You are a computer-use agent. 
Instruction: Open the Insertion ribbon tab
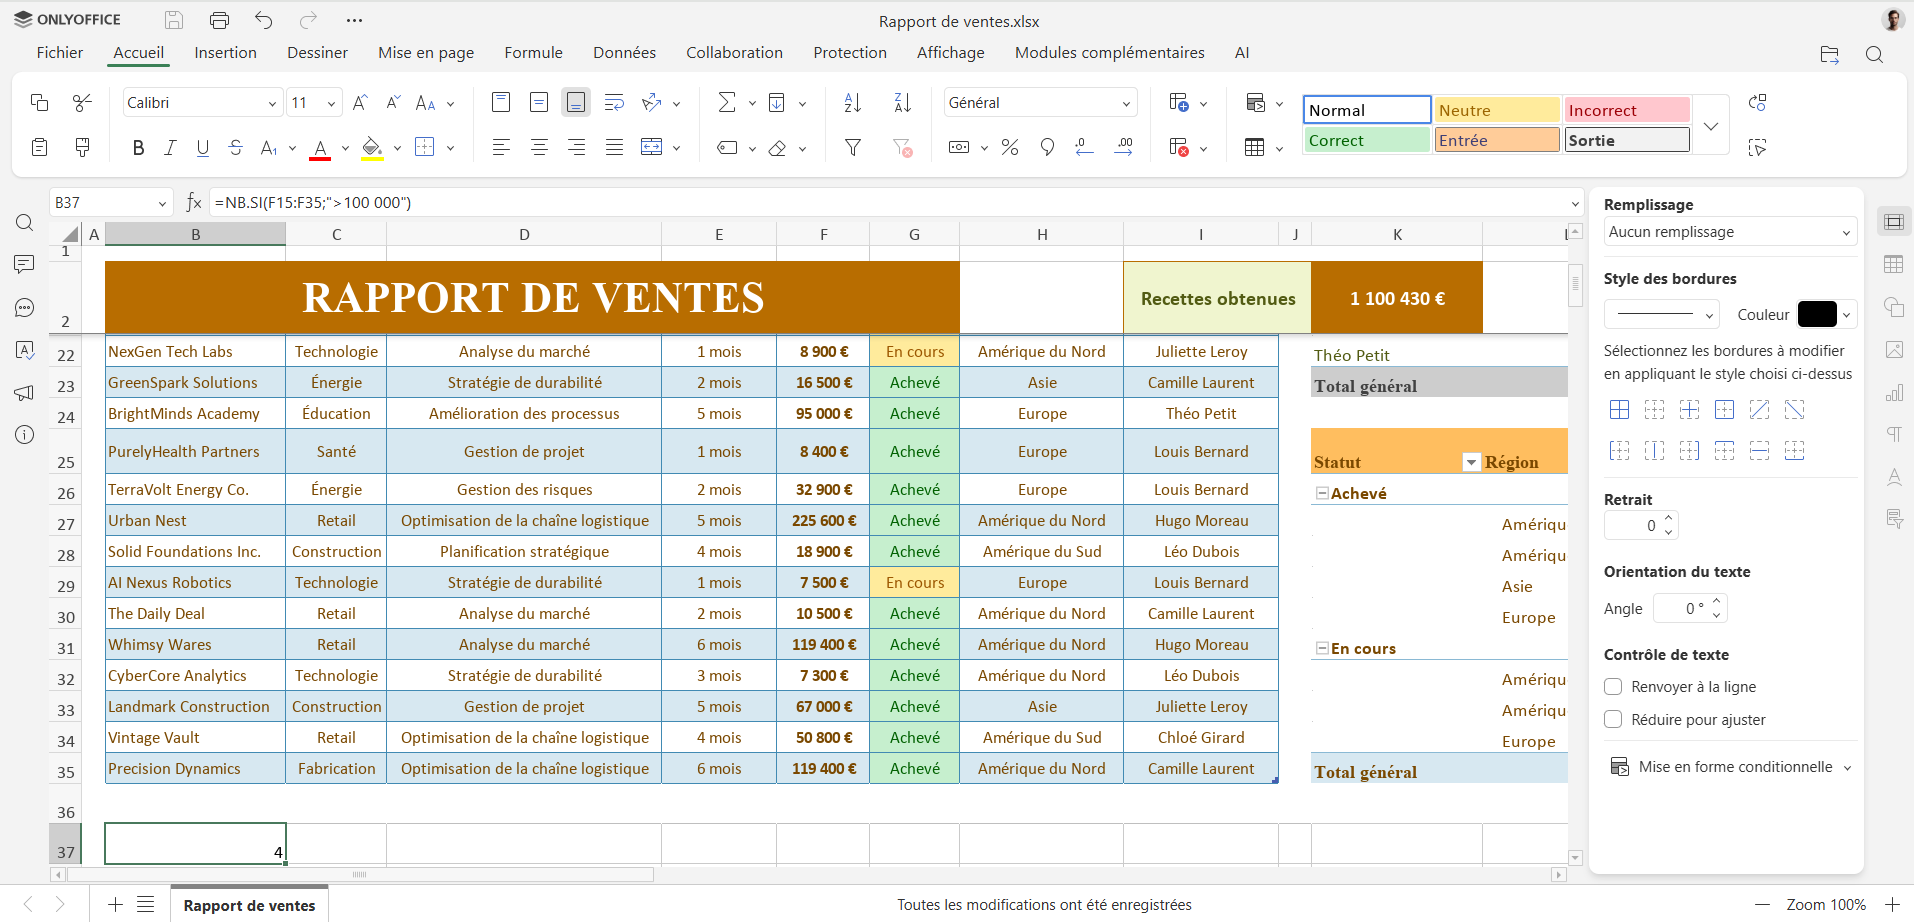[225, 53]
